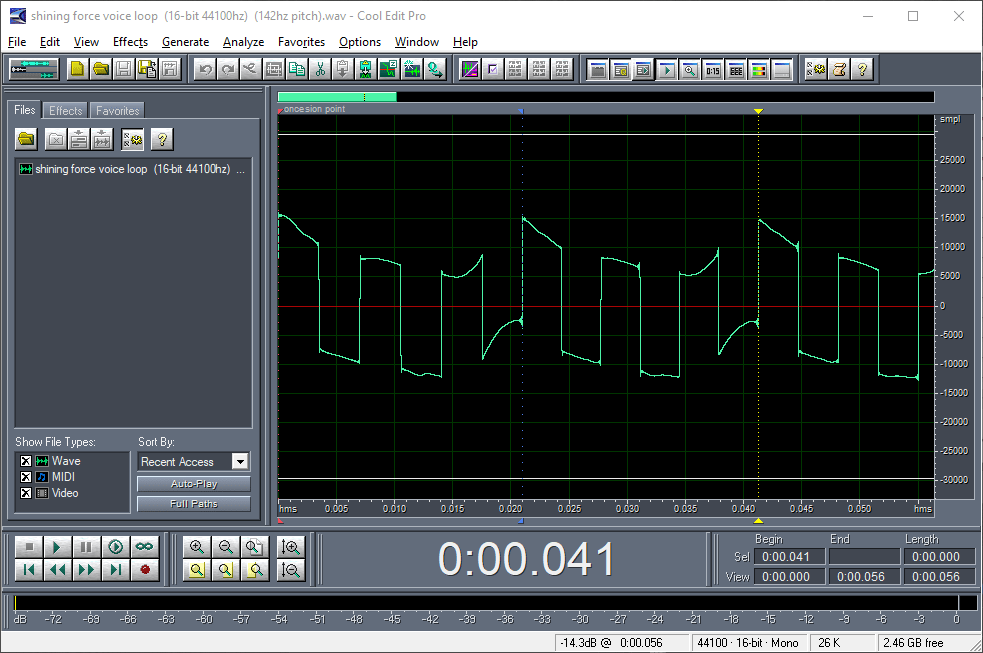The image size is (983, 653).
Task: Uncheck the Wave file type checkbox
Action: pos(26,461)
